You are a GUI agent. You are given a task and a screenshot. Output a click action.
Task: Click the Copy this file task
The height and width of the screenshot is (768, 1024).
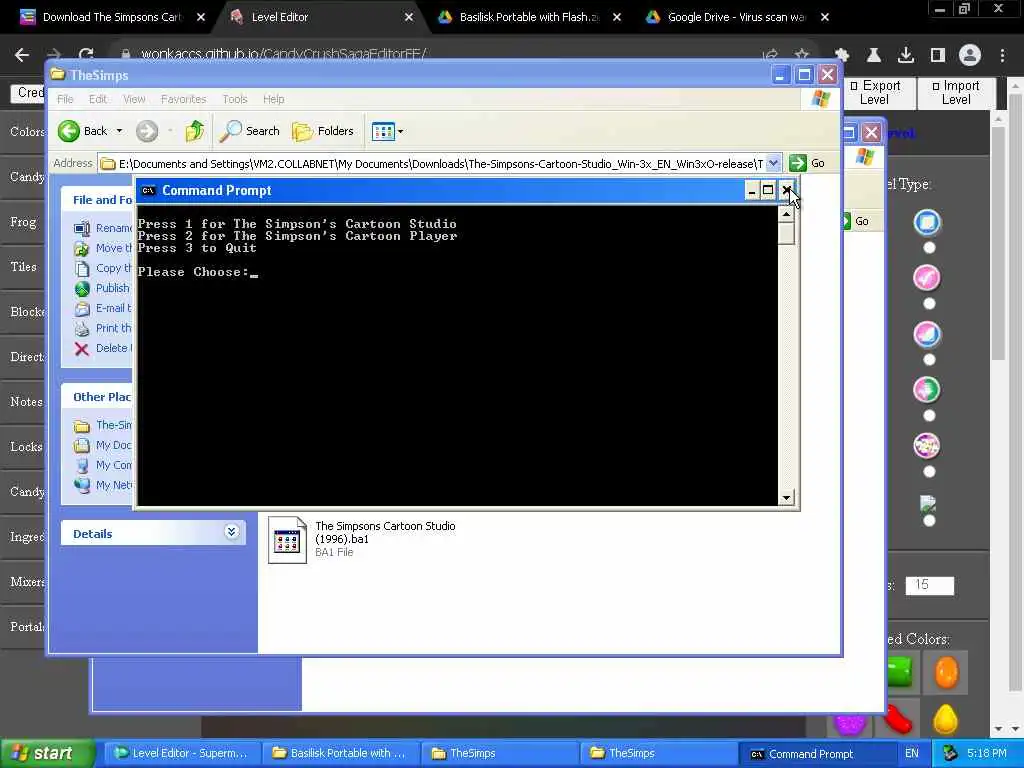pyautogui.click(x=103, y=268)
